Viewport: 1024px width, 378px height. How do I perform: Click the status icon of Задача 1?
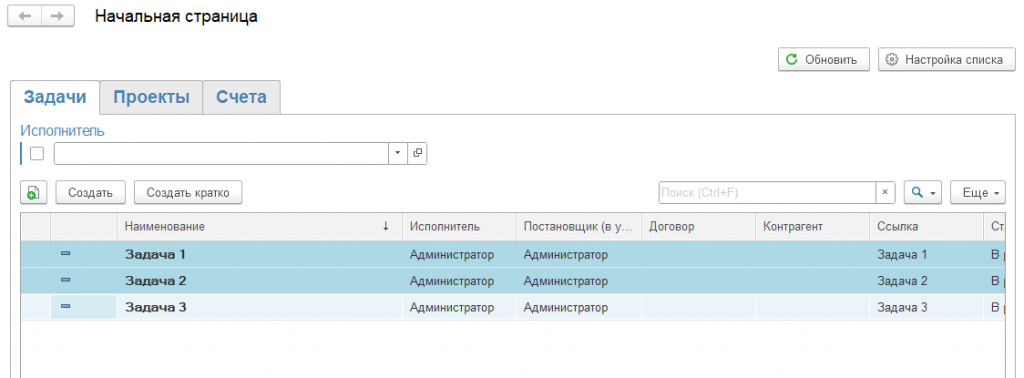[65, 254]
